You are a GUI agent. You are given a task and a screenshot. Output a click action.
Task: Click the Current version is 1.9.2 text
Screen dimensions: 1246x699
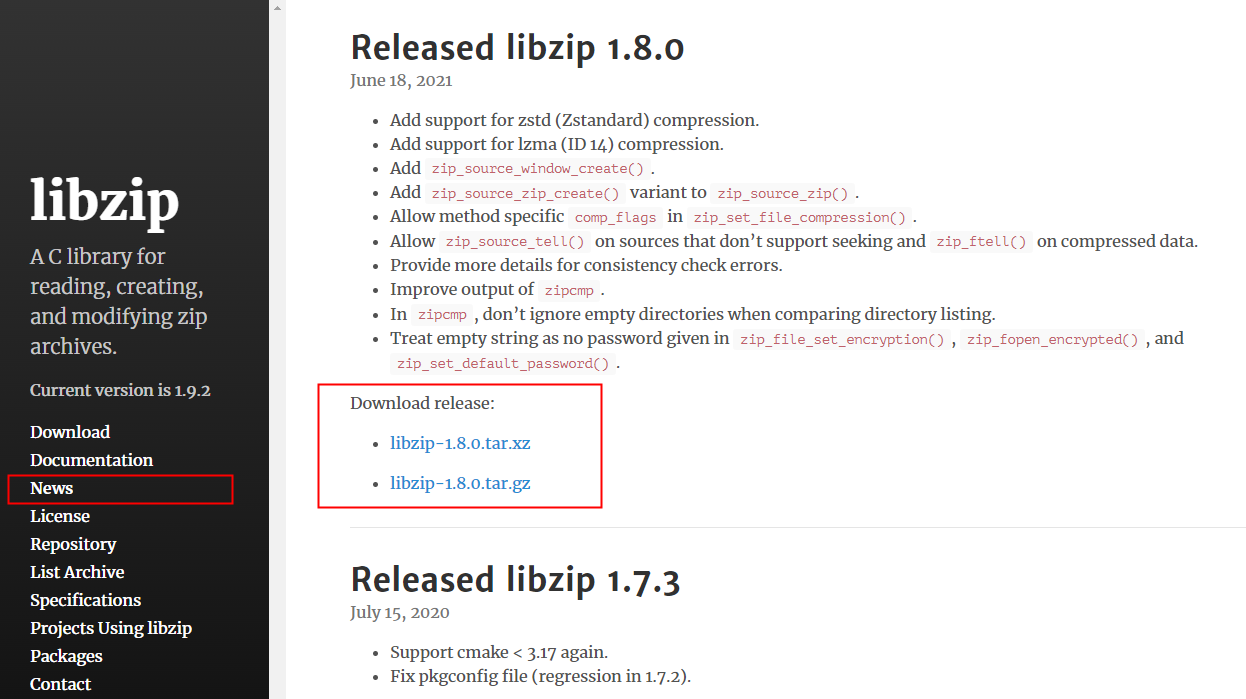tap(120, 390)
